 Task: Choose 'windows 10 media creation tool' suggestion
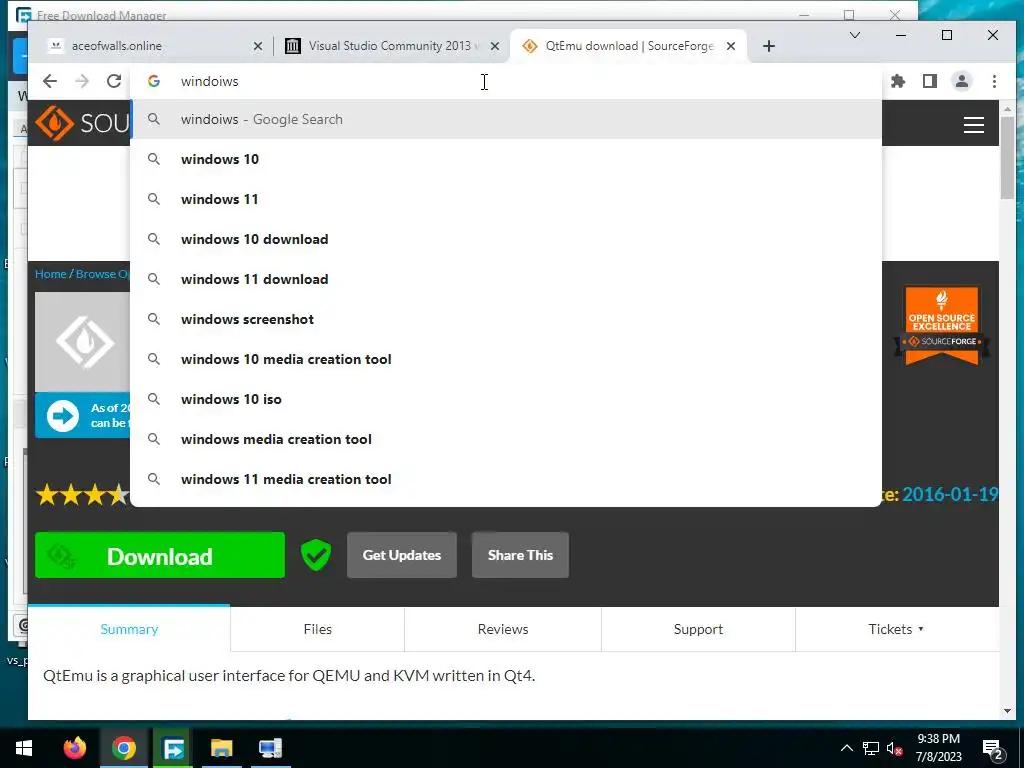(x=506, y=359)
